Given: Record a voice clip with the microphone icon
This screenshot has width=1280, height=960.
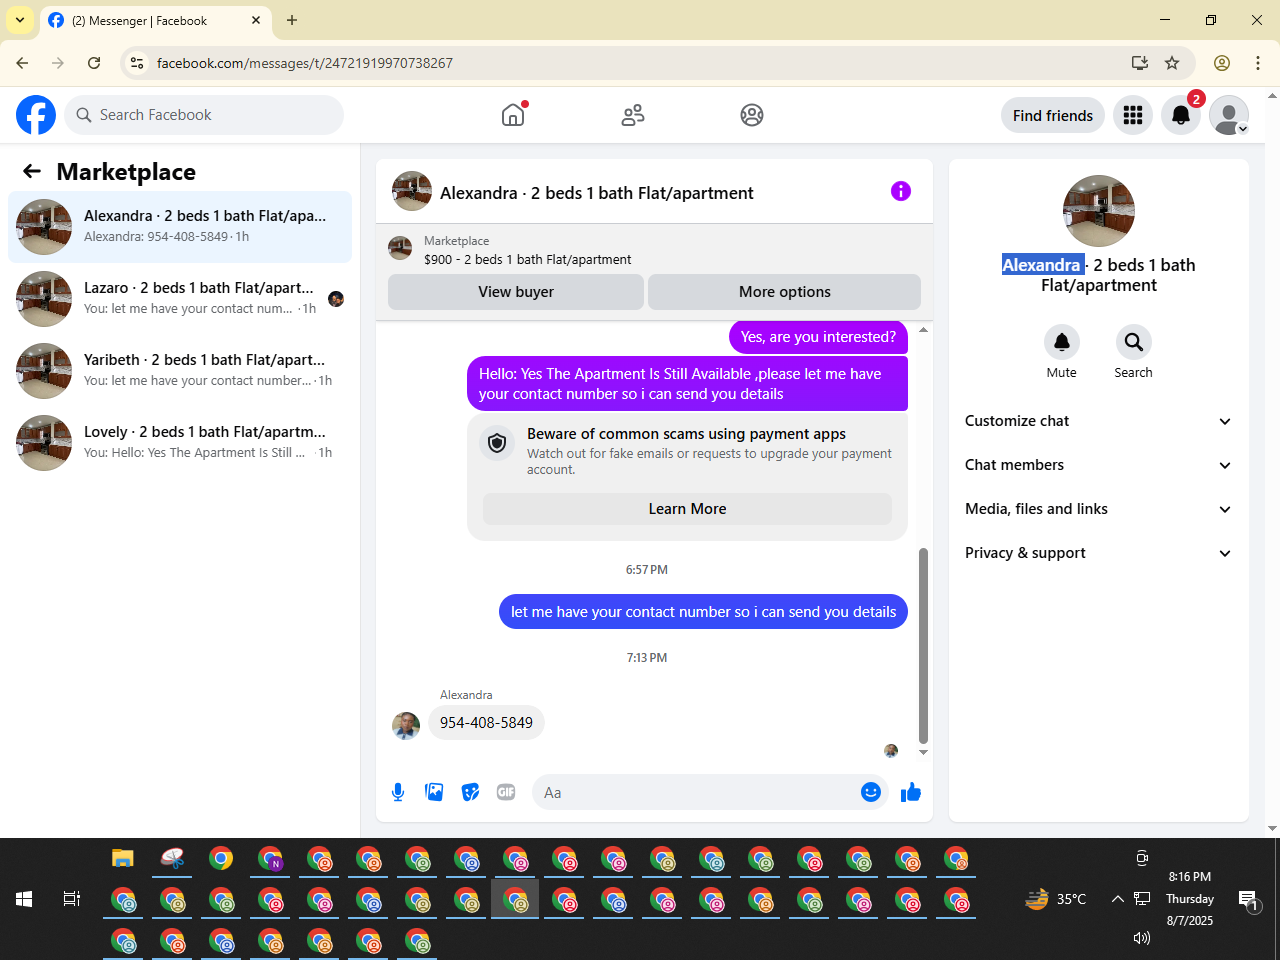Looking at the screenshot, I should 398,792.
